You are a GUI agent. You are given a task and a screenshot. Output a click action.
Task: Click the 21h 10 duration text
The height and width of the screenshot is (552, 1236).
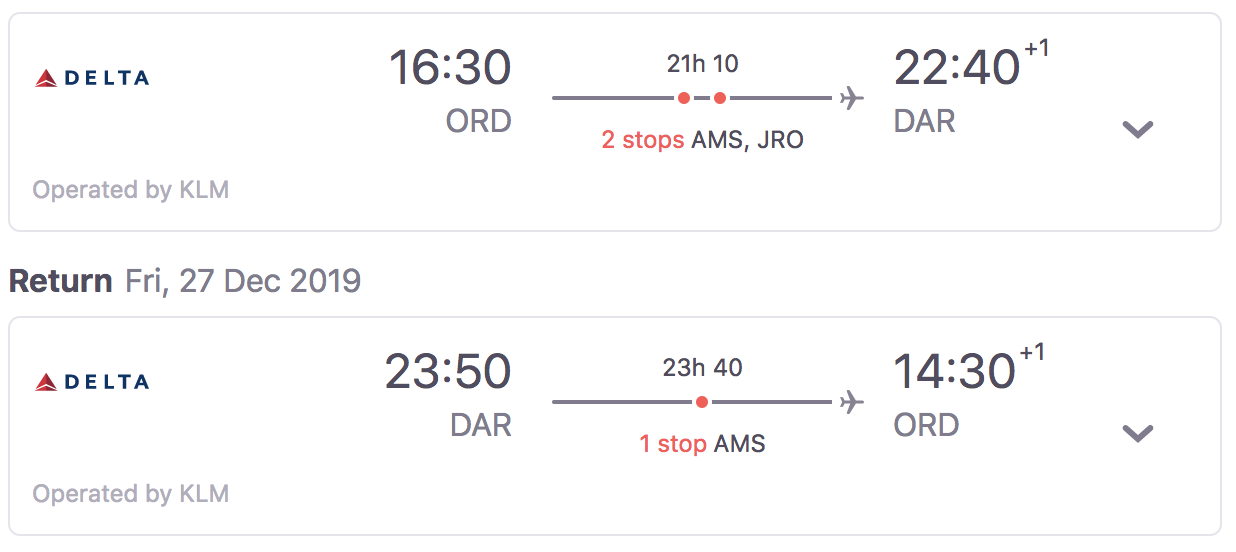coord(702,64)
